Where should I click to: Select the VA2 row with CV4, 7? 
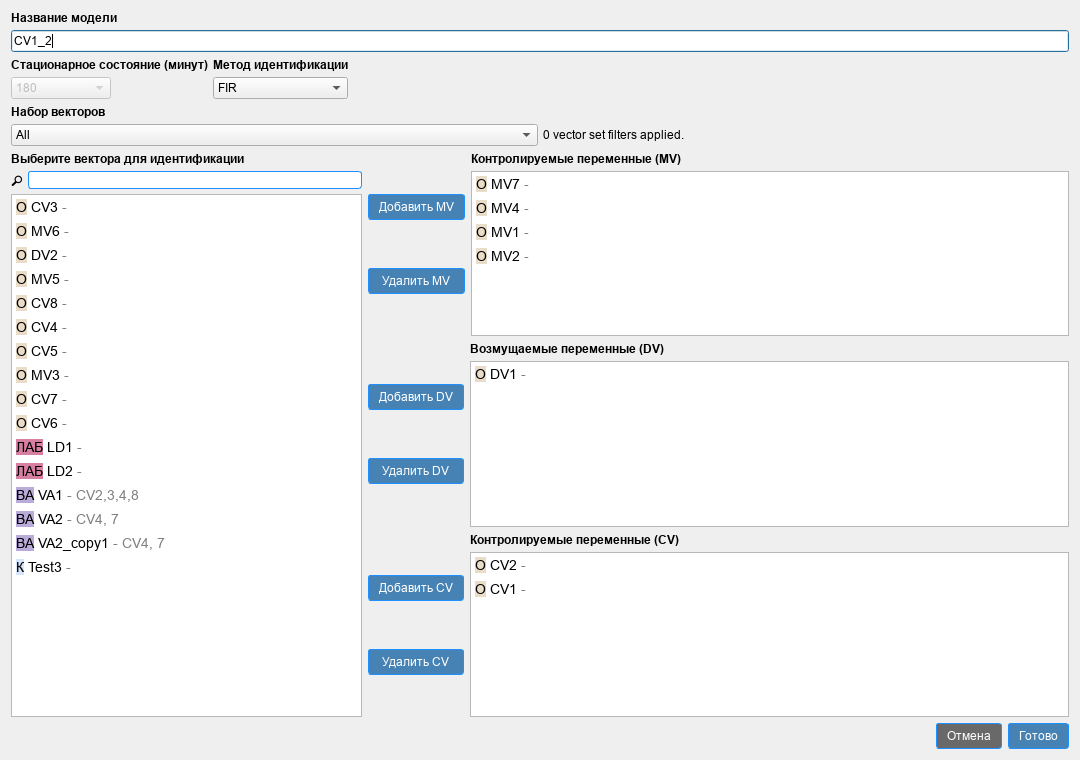[187, 519]
